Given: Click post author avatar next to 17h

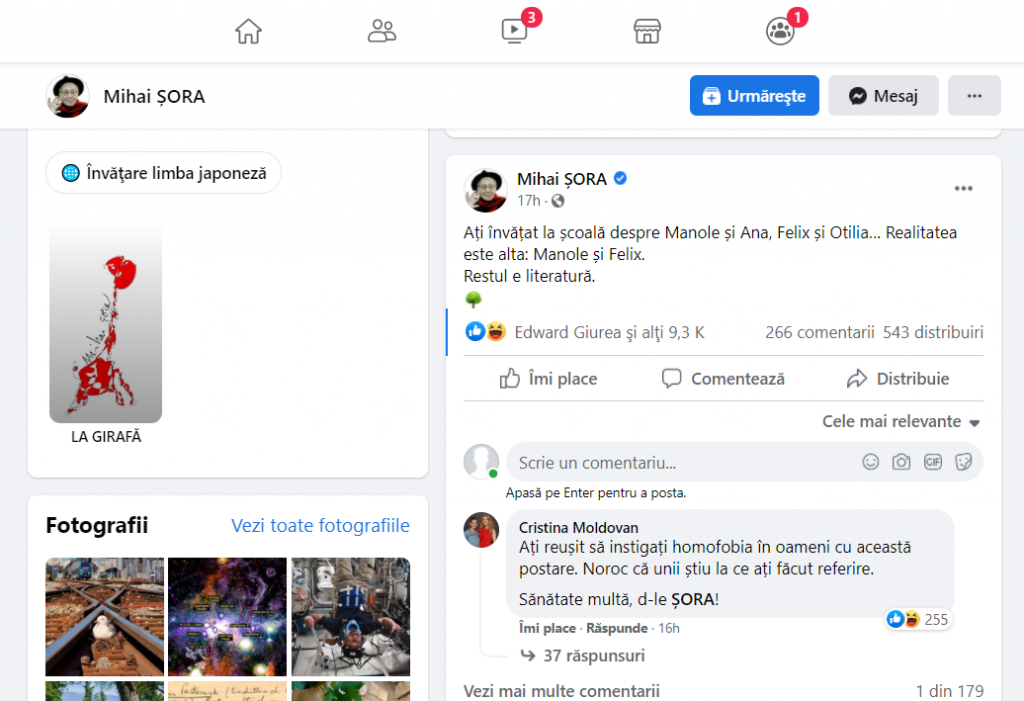Looking at the screenshot, I should (485, 190).
